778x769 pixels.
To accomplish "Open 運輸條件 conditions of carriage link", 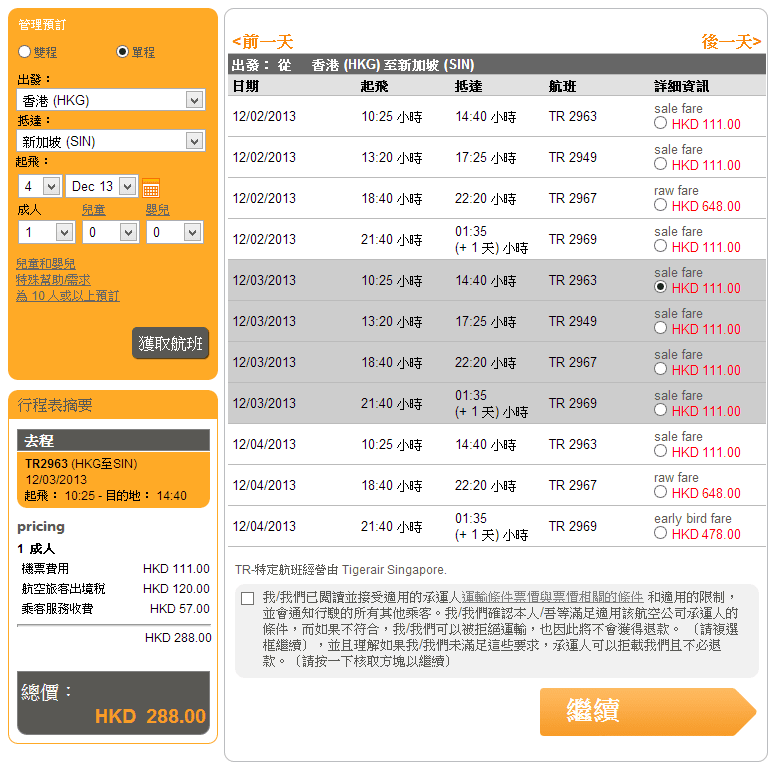I will [481, 597].
